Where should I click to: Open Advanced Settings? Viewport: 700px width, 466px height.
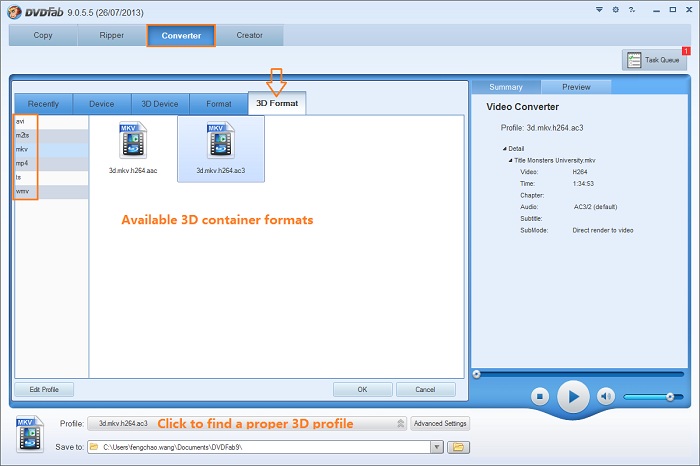[440, 423]
